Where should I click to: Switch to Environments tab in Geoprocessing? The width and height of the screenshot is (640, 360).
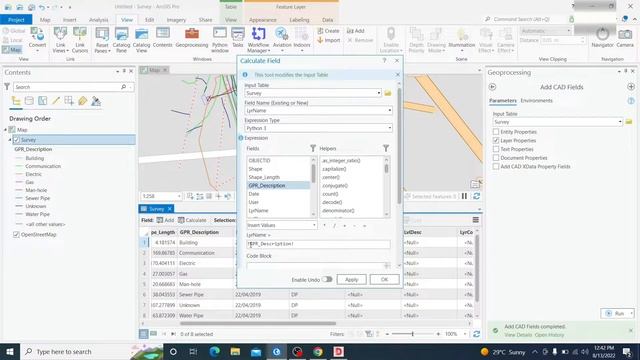pos(536,100)
